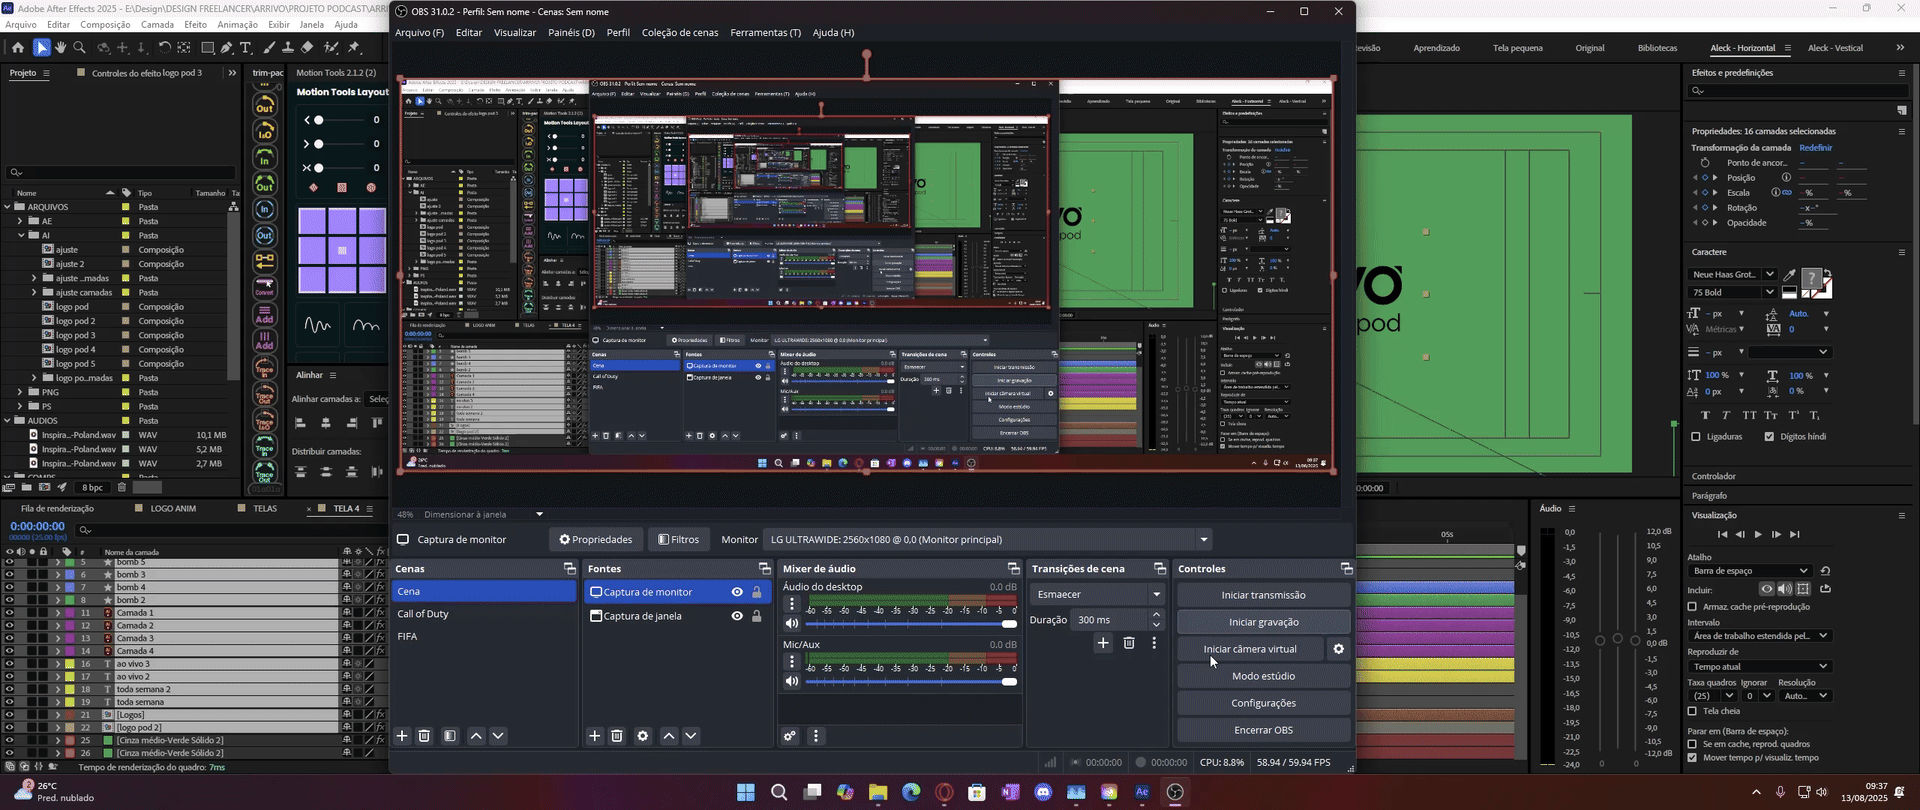
Task: Adjust the Áudio do desktop volume slider
Action: [911, 624]
